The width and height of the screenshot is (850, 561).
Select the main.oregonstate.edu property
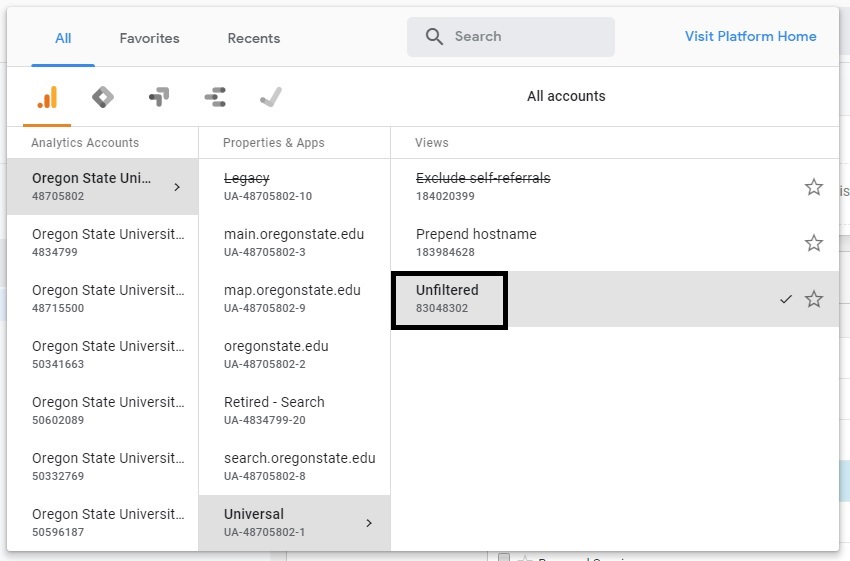pyautogui.click(x=294, y=243)
